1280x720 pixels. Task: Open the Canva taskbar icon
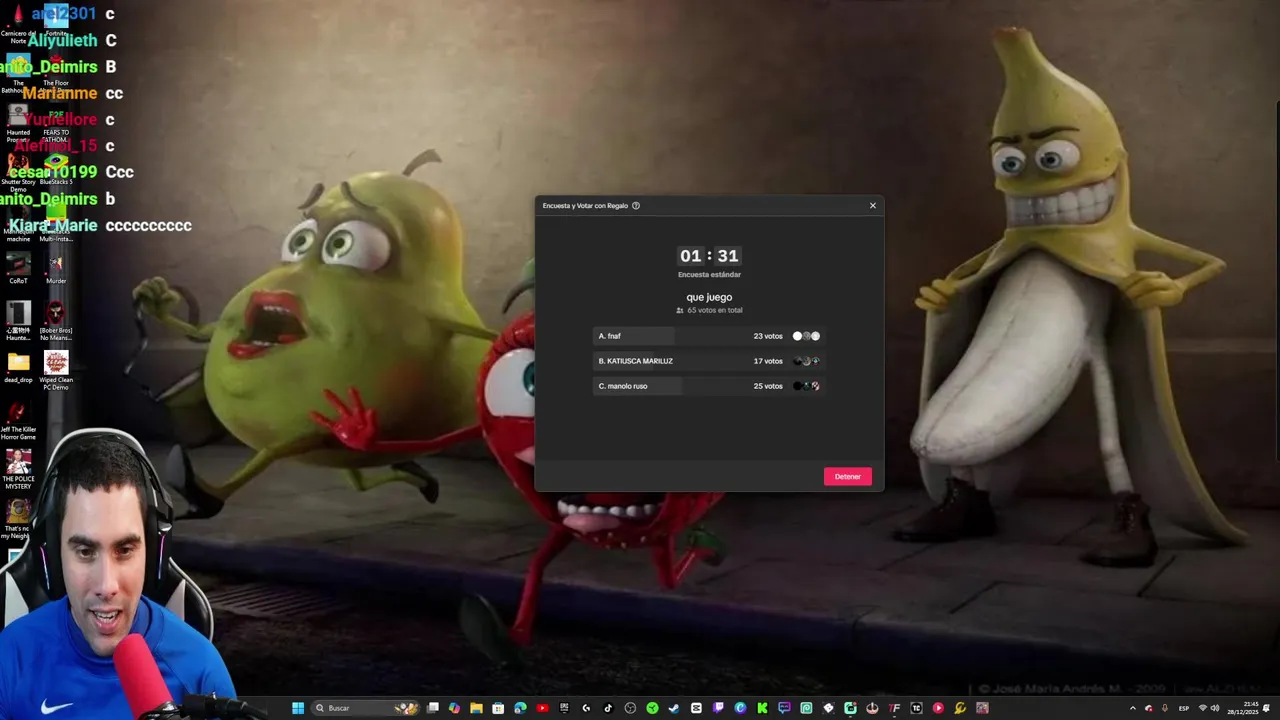click(x=740, y=708)
